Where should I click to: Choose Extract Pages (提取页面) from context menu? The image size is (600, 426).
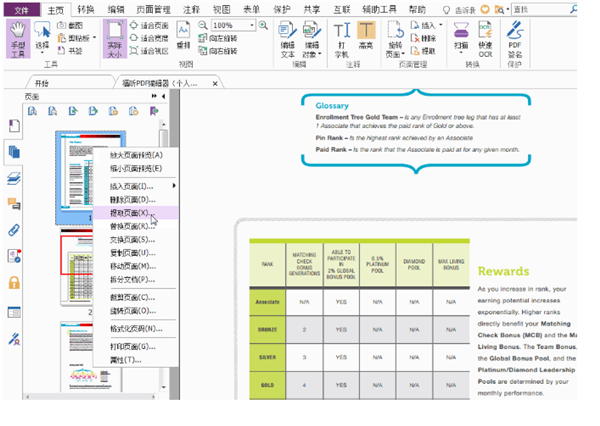pyautogui.click(x=130, y=213)
